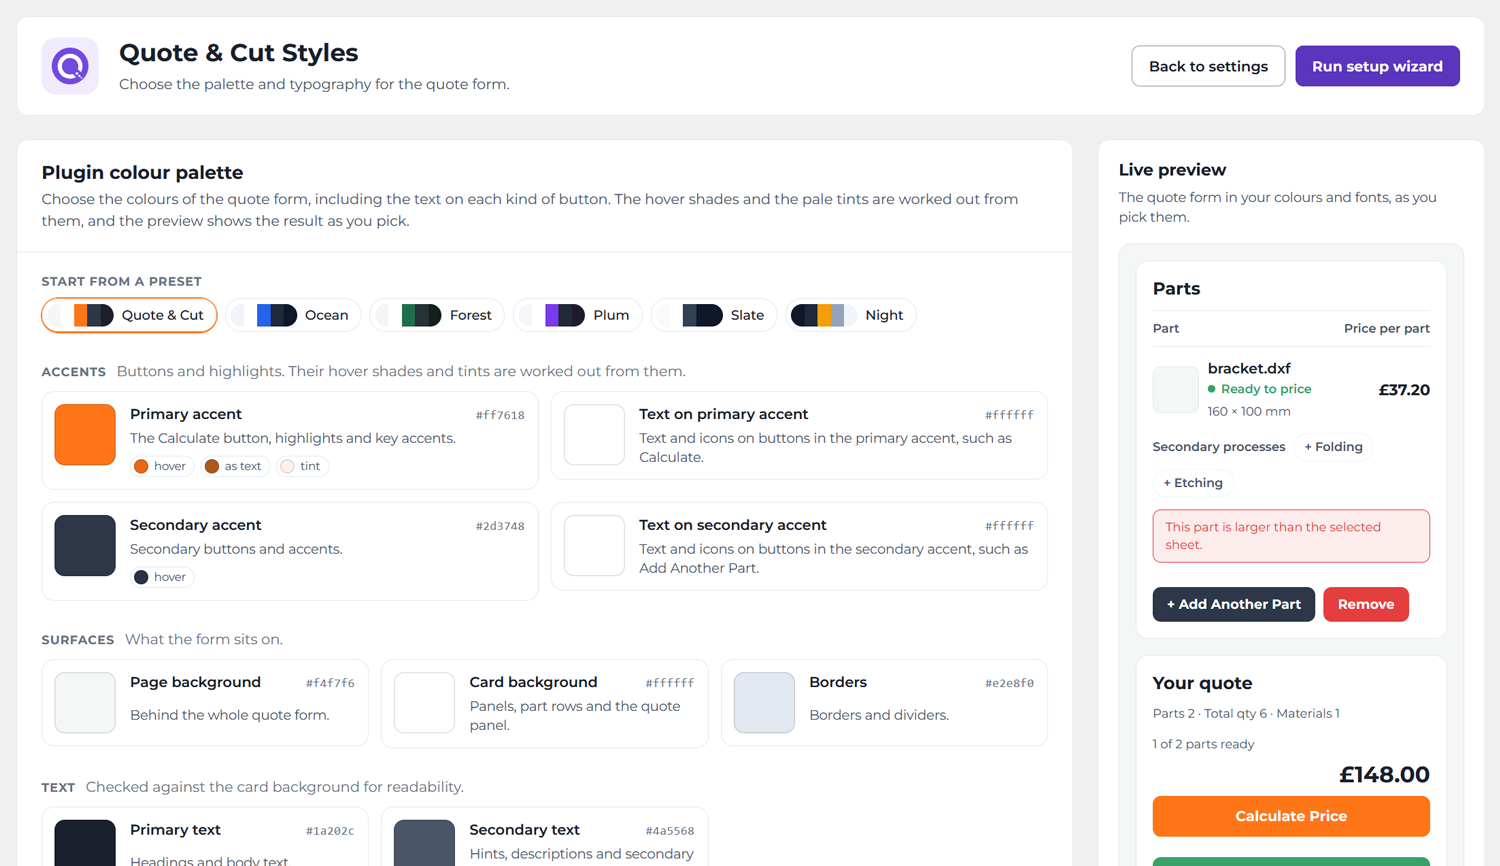Click the #e2e8f0 hex value

[x=1009, y=683]
